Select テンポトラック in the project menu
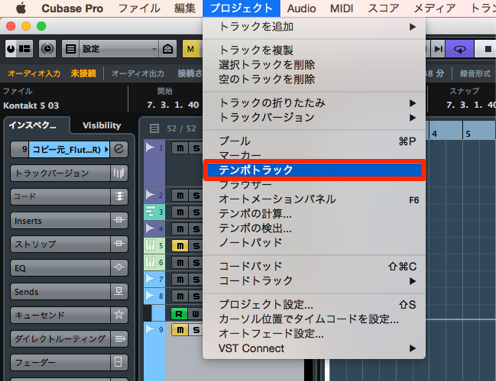The image size is (496, 381). click(314, 170)
